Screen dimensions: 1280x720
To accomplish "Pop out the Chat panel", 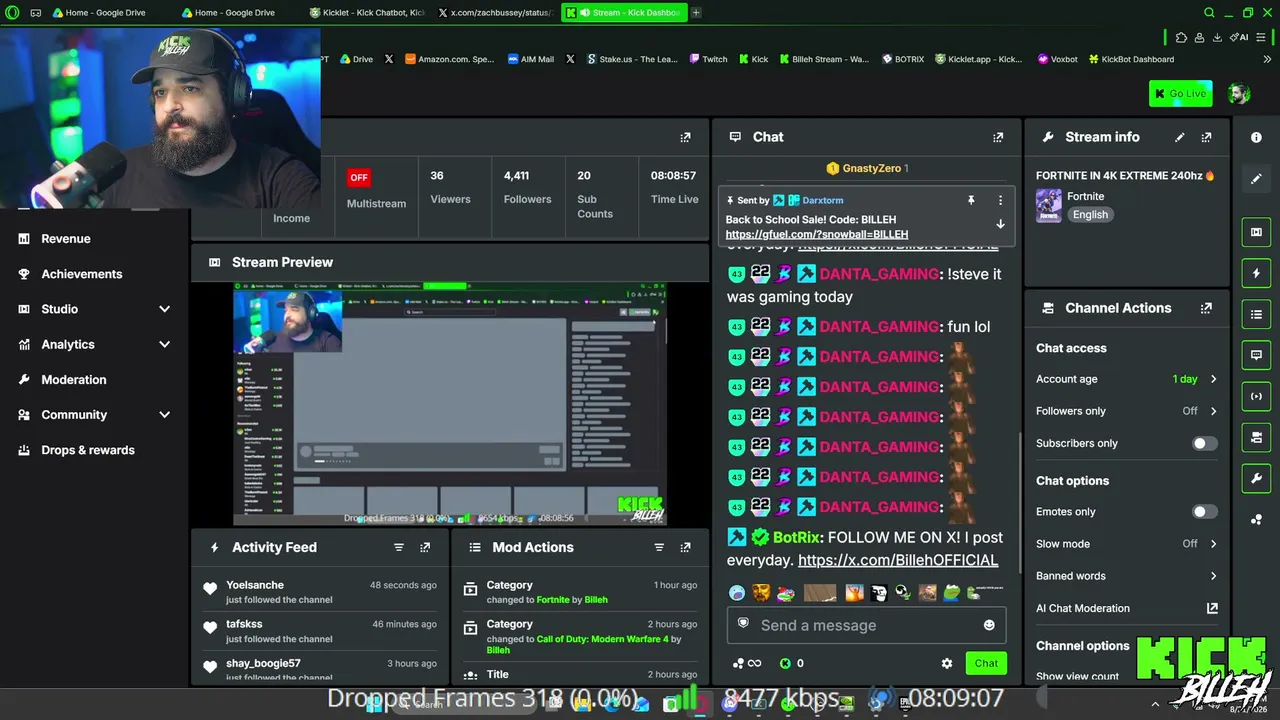I will (x=998, y=137).
